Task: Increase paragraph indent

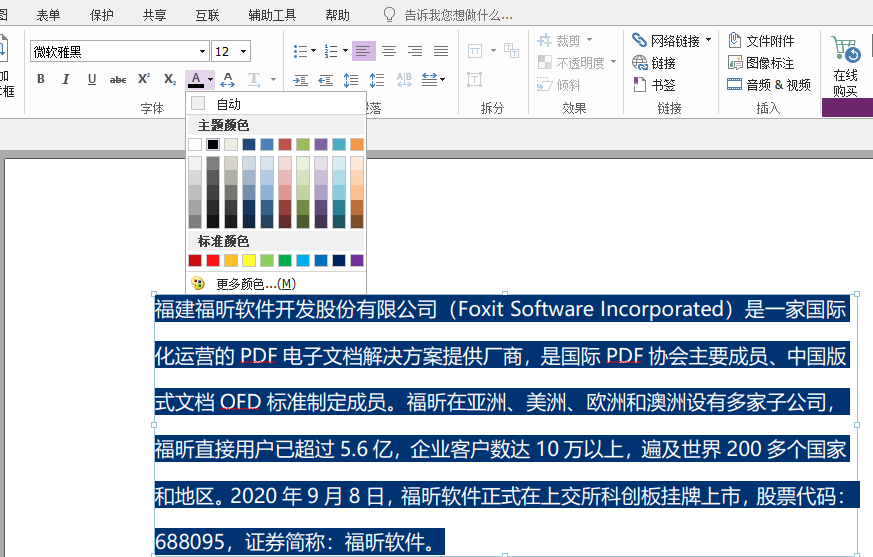Action: click(x=301, y=80)
